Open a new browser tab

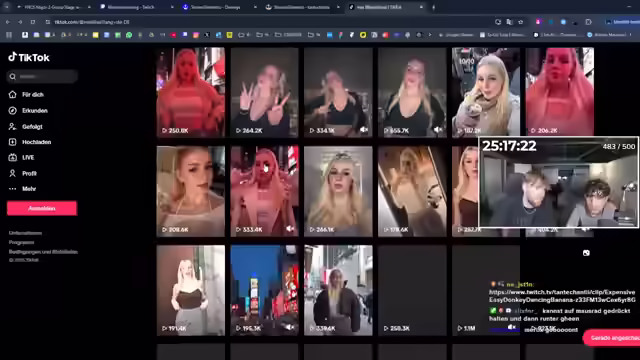point(433,7)
